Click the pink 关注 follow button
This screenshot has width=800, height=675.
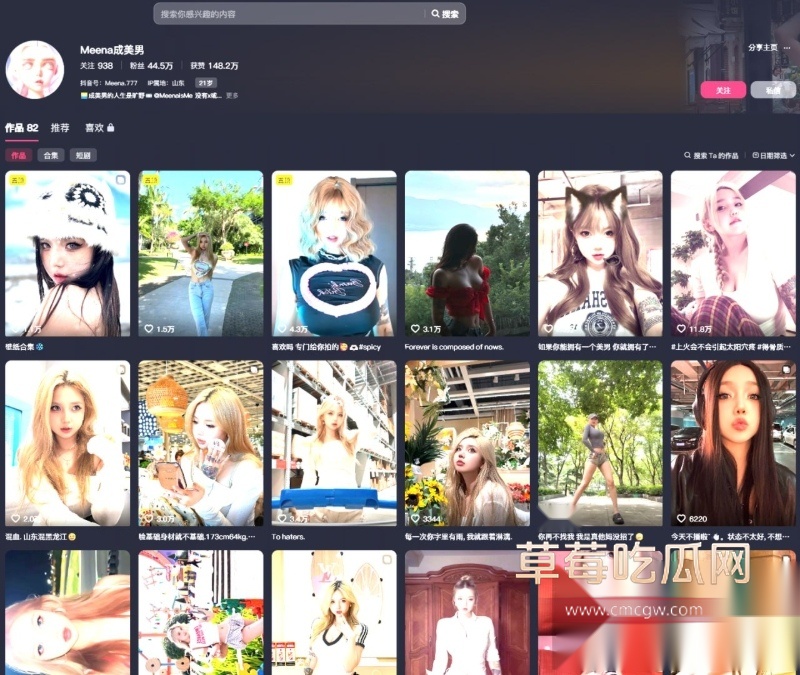(x=723, y=89)
